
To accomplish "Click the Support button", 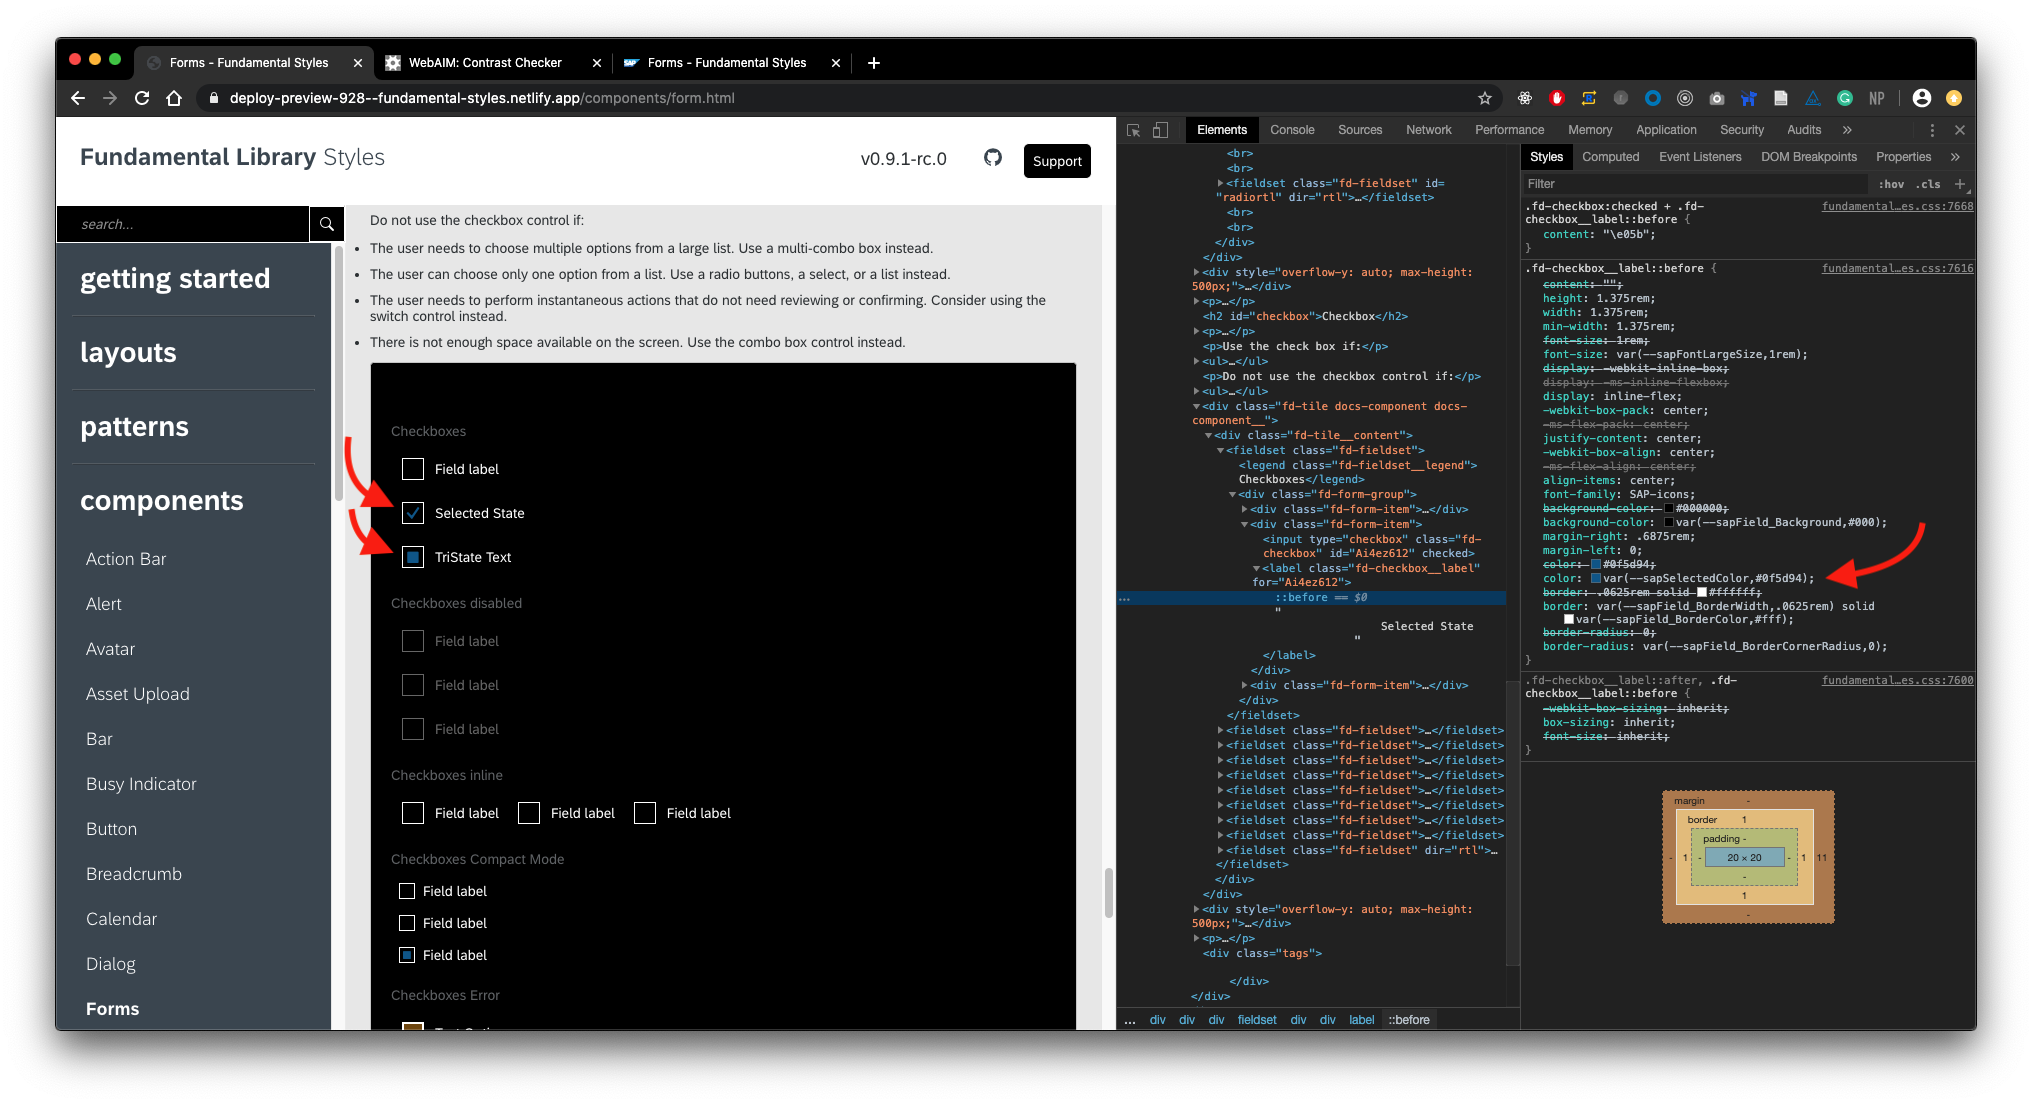I will point(1056,160).
